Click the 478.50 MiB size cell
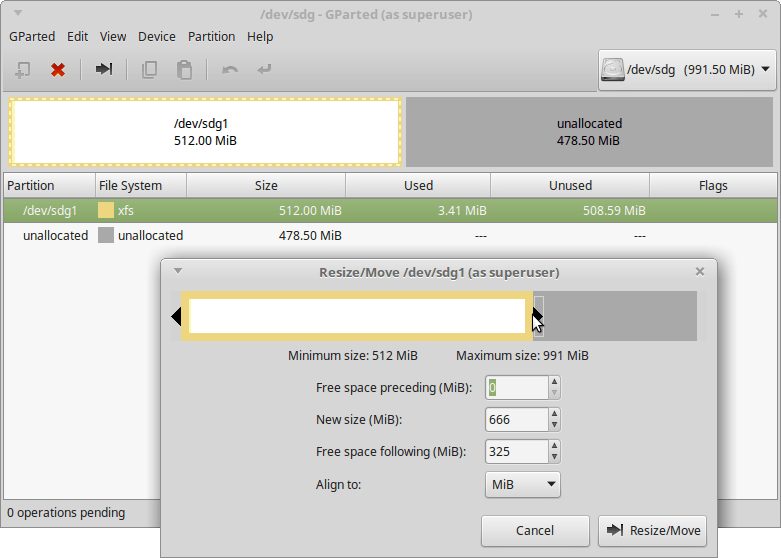Screen dimensions: 781x558 tap(310, 235)
